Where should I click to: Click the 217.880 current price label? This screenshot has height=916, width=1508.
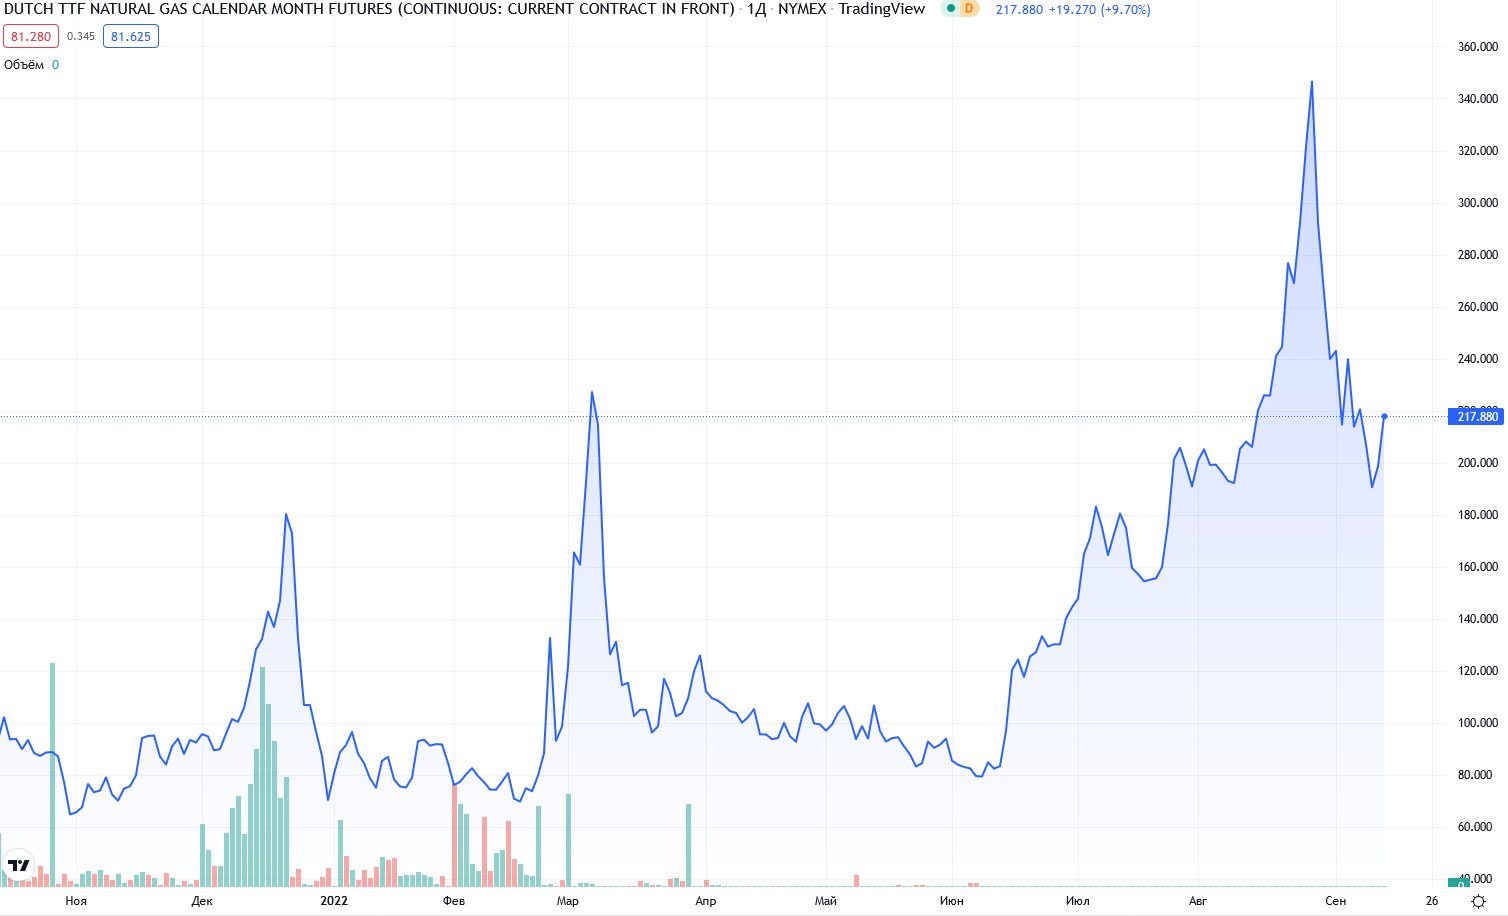point(1476,416)
